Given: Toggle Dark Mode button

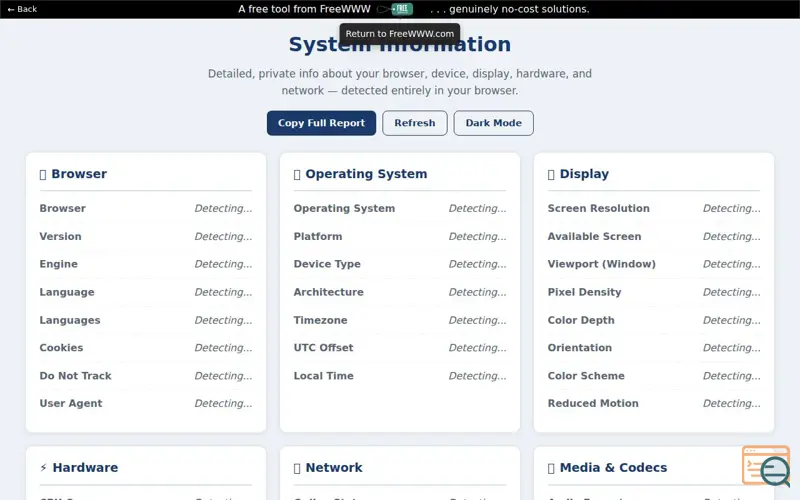Looking at the screenshot, I should pyautogui.click(x=493, y=123).
